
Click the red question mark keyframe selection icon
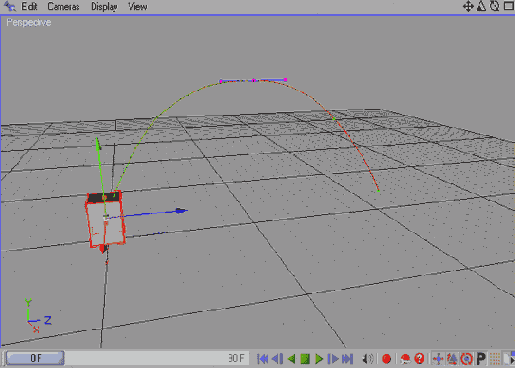419,359
